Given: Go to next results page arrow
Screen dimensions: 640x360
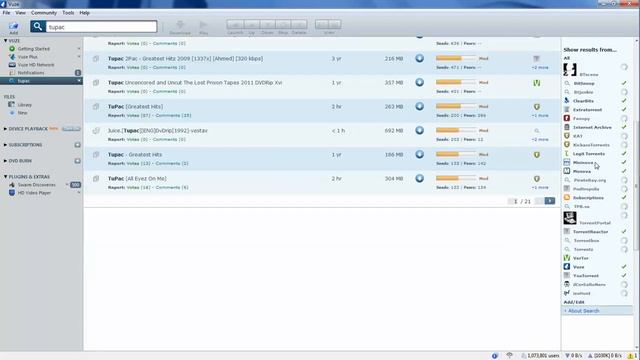Looking at the screenshot, I should [x=550, y=201].
